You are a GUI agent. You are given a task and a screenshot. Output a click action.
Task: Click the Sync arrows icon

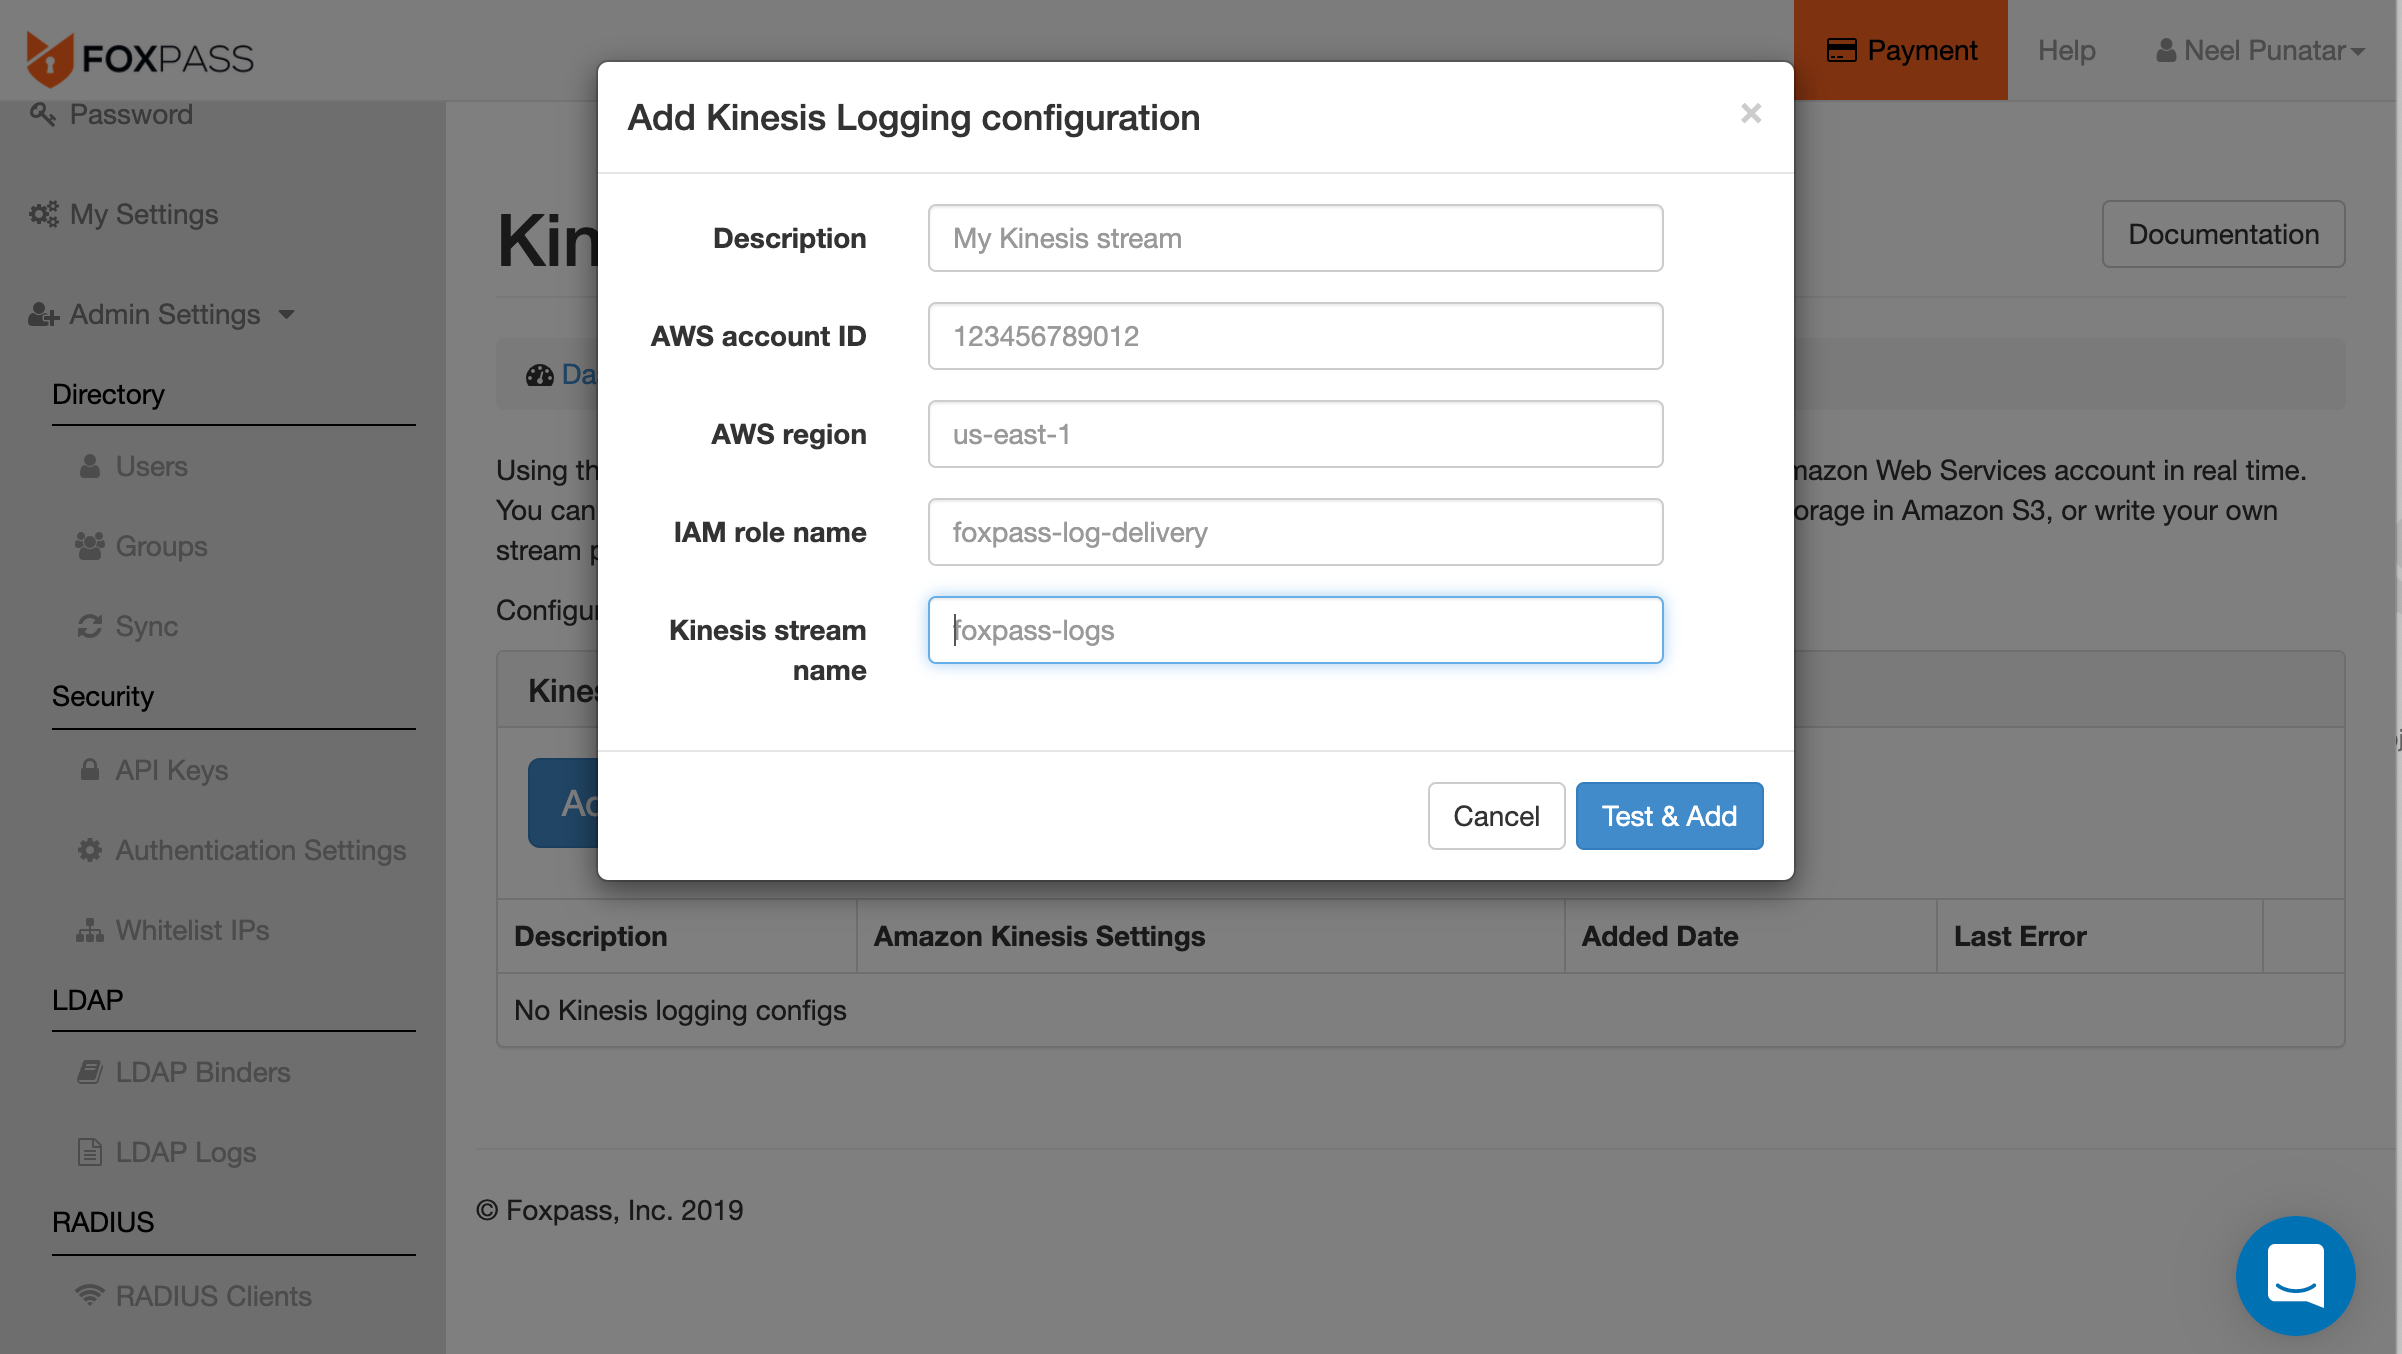pyautogui.click(x=90, y=626)
